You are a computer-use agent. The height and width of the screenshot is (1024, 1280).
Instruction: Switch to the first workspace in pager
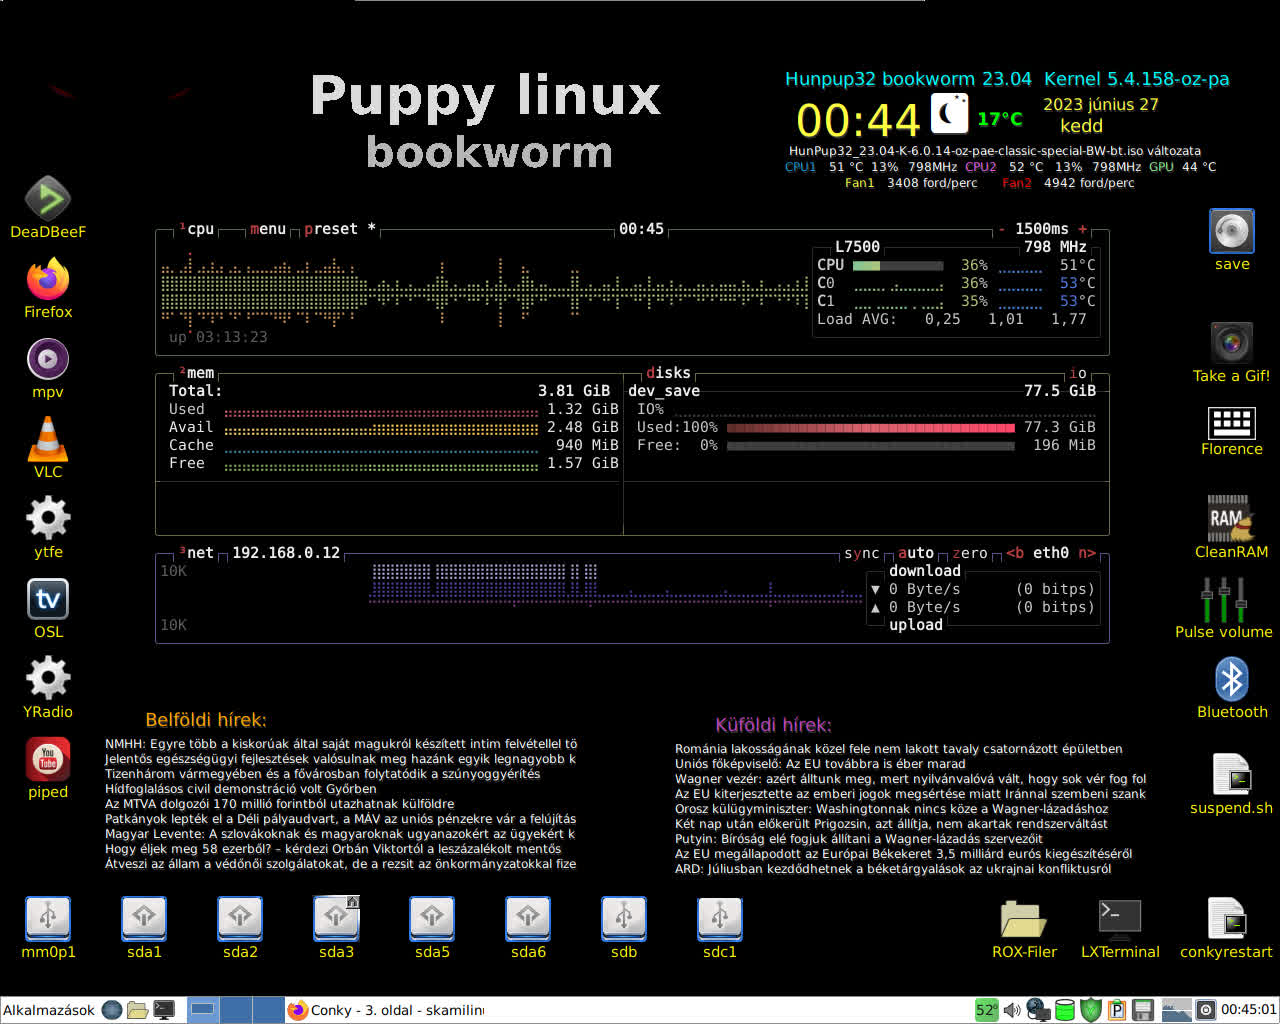click(203, 1010)
